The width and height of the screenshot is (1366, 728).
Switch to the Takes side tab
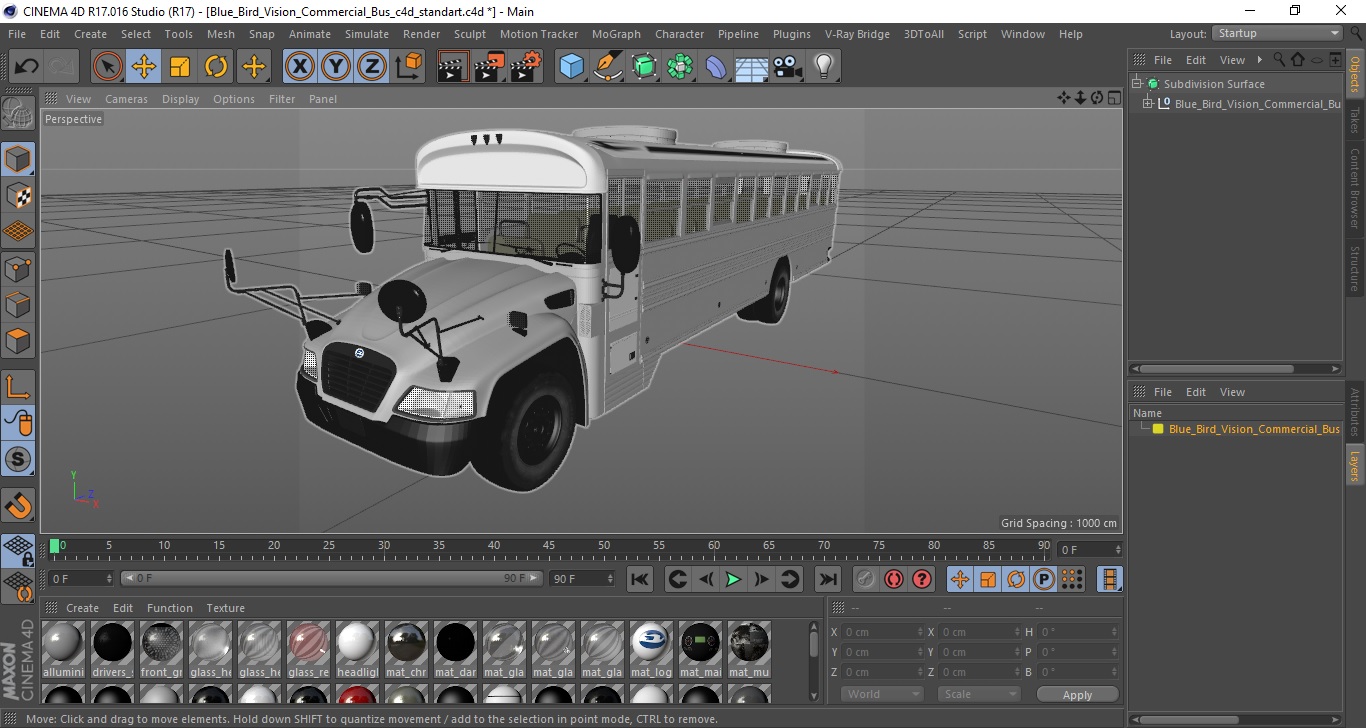pos(1355,121)
